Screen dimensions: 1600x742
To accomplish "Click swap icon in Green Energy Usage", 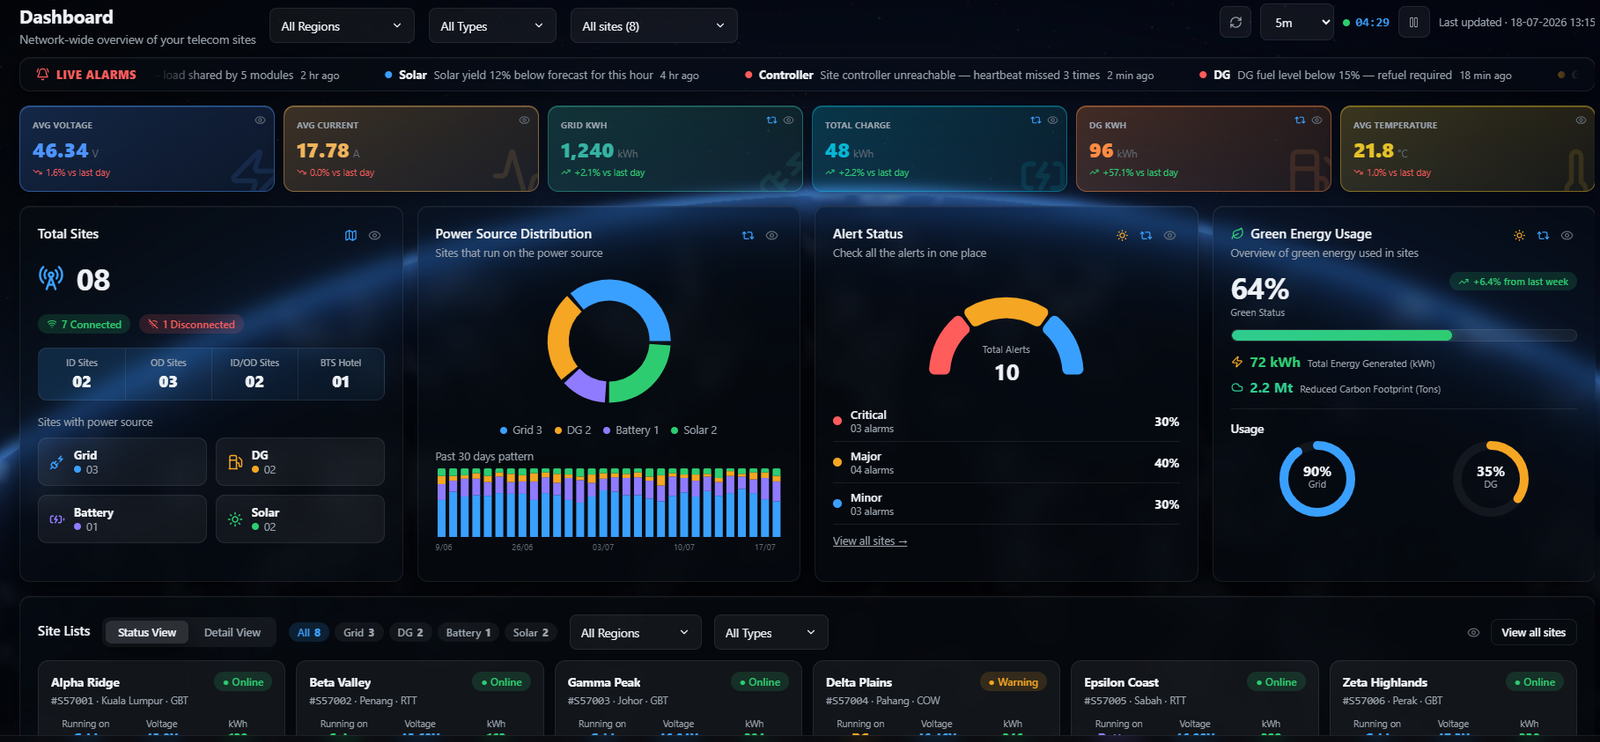I will (x=1543, y=236).
